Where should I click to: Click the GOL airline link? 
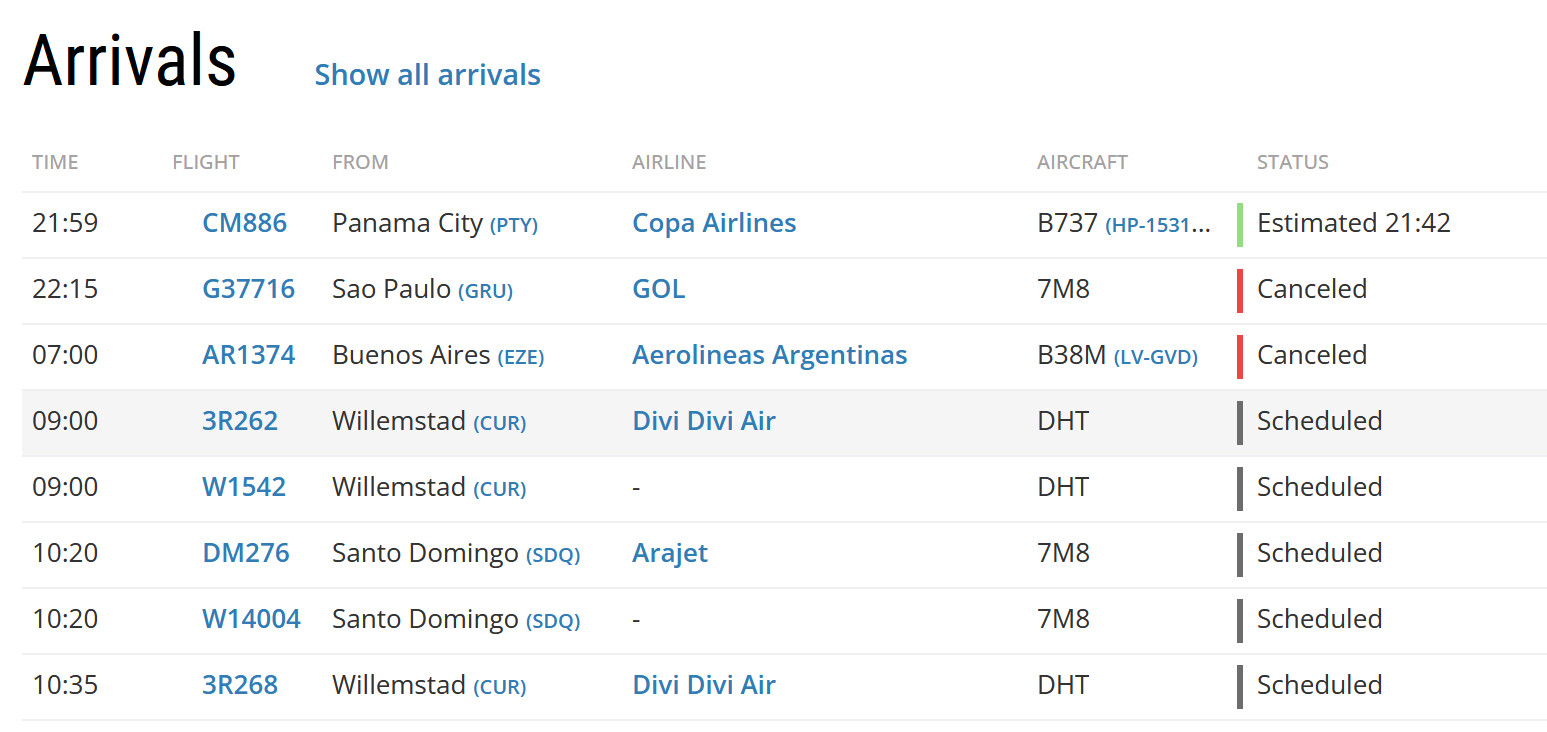coord(658,289)
